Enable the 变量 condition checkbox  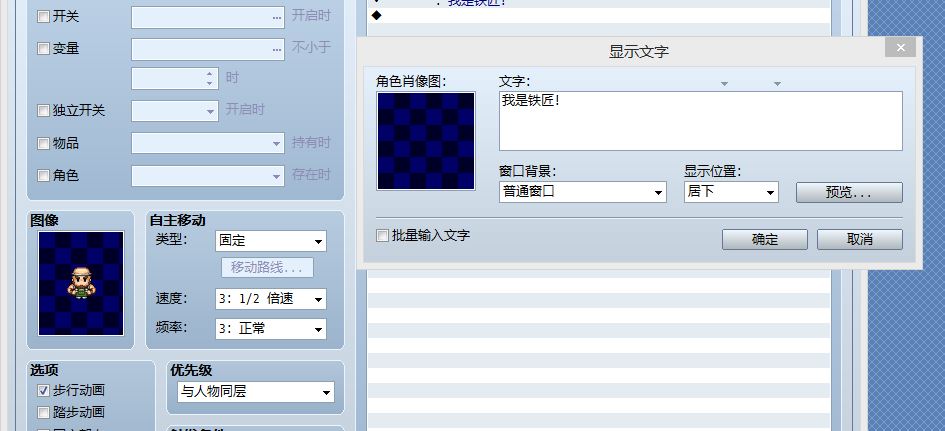point(43,49)
